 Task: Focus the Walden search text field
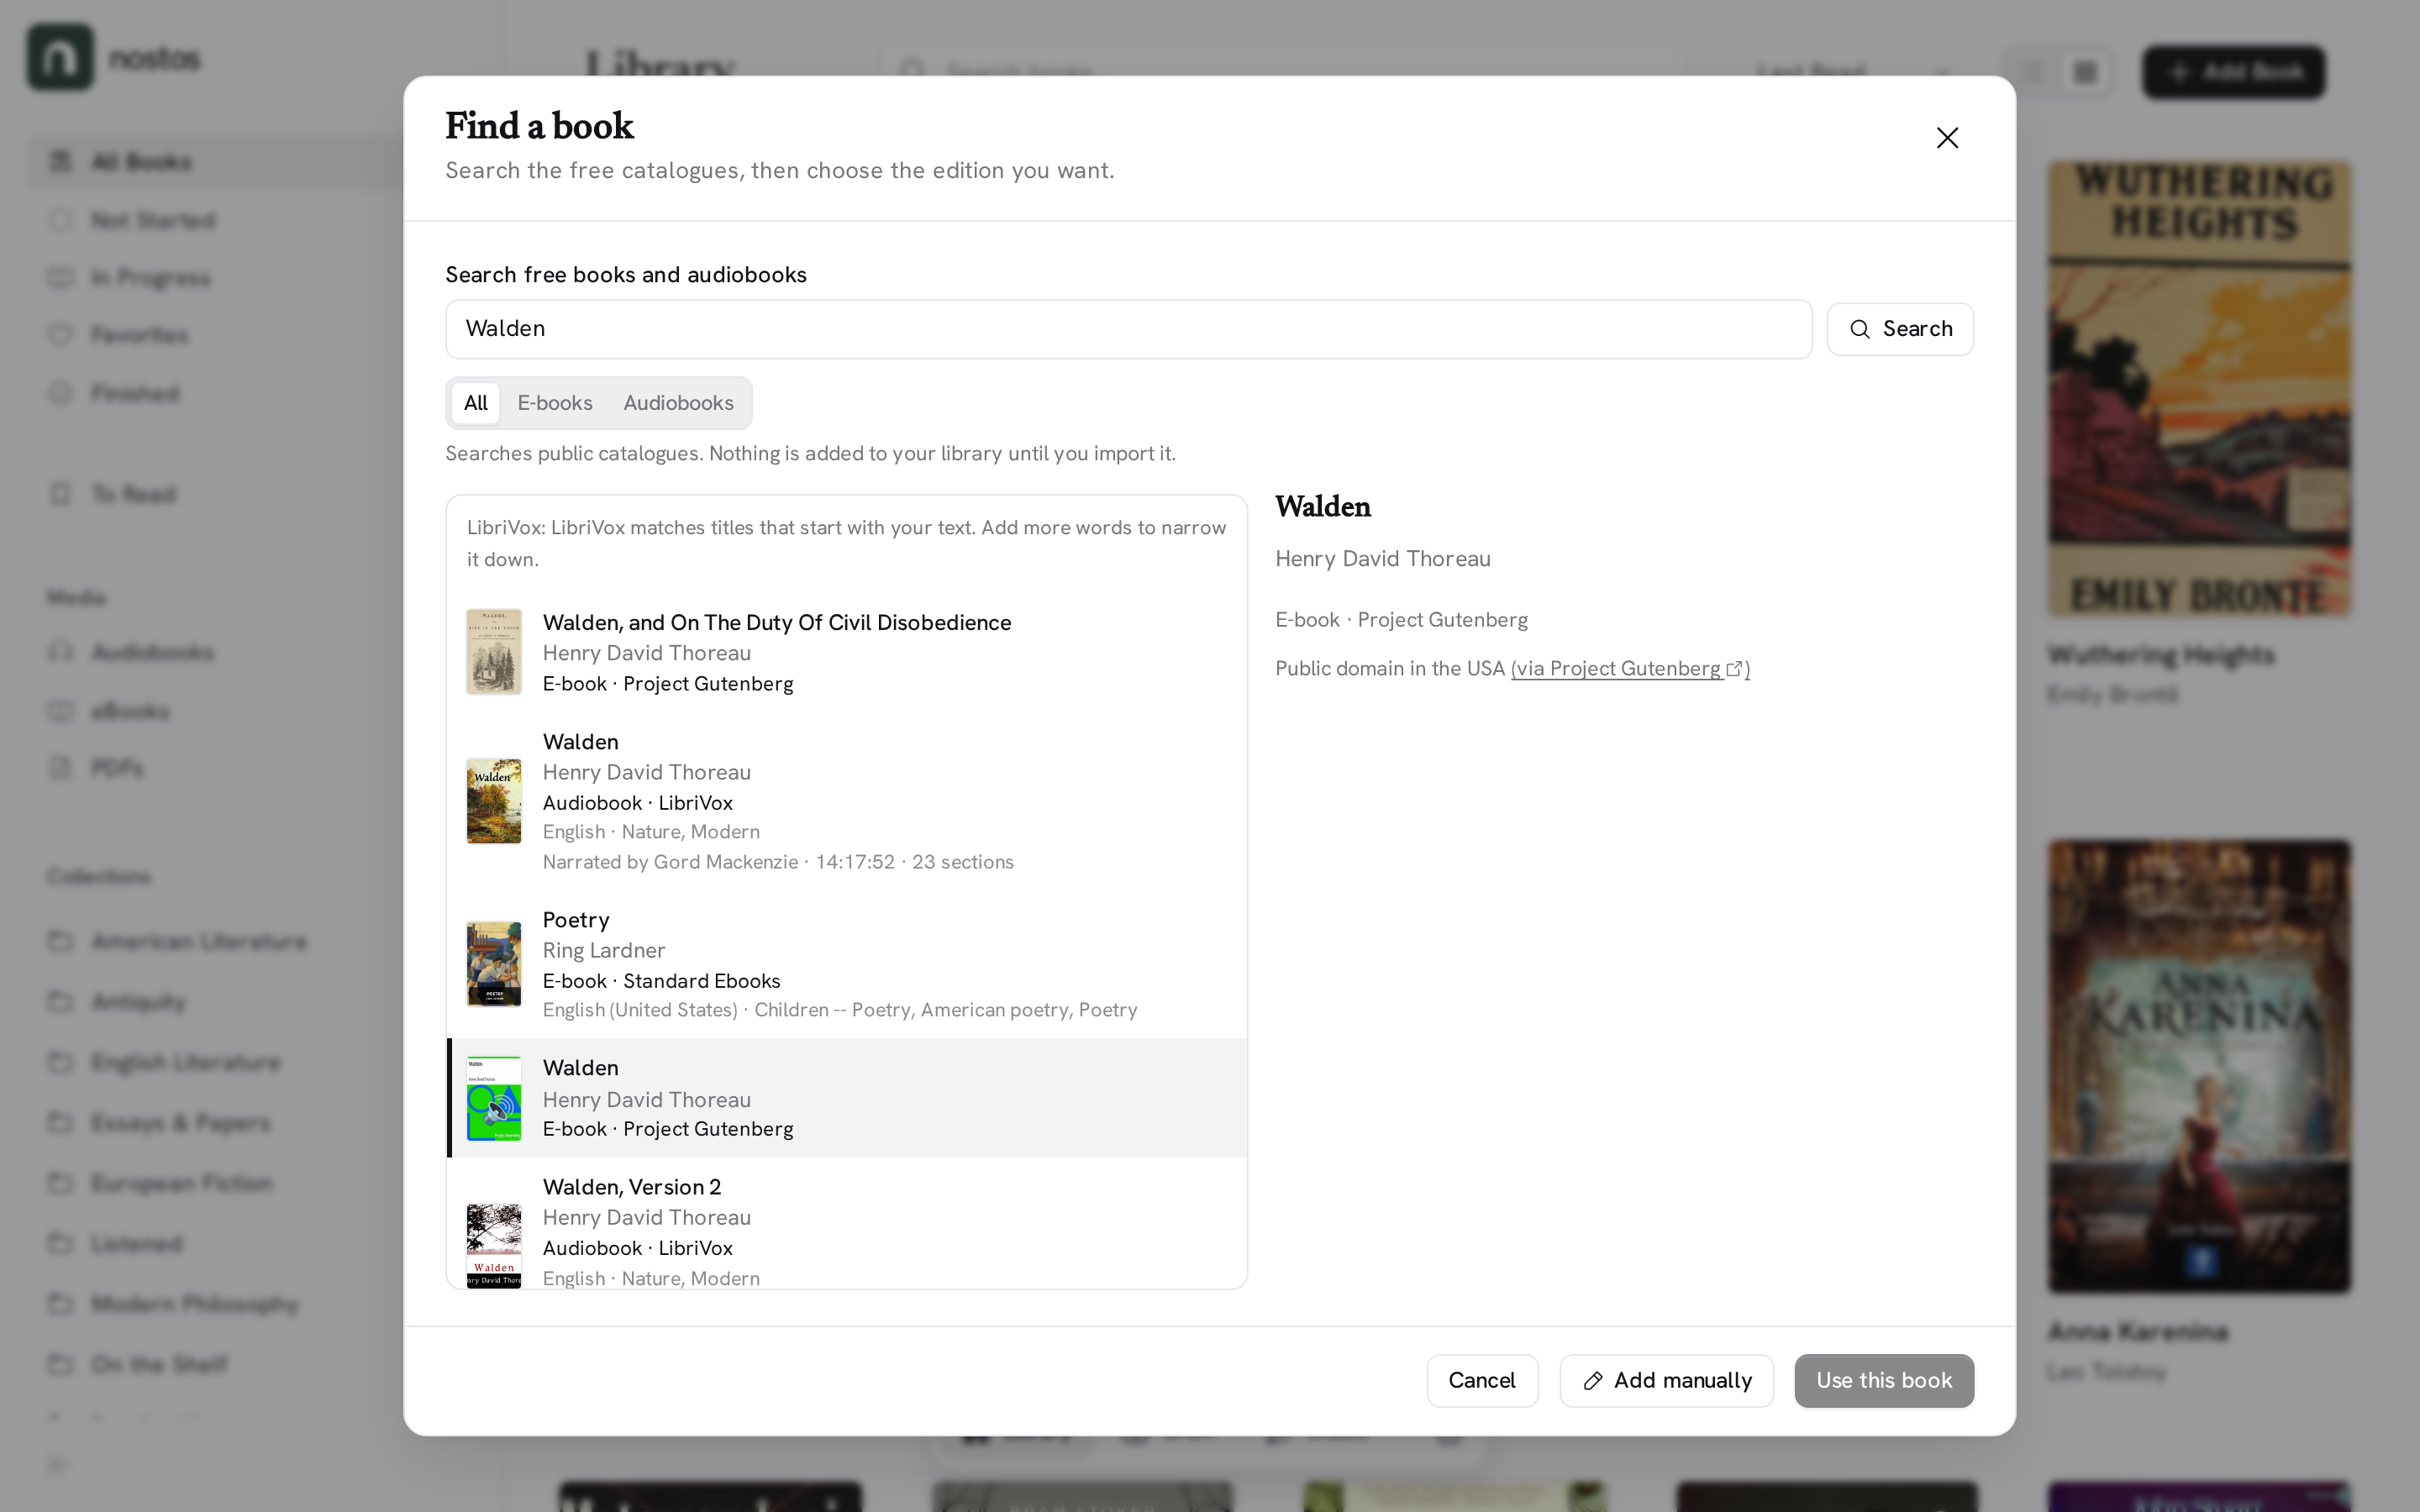(1128, 329)
